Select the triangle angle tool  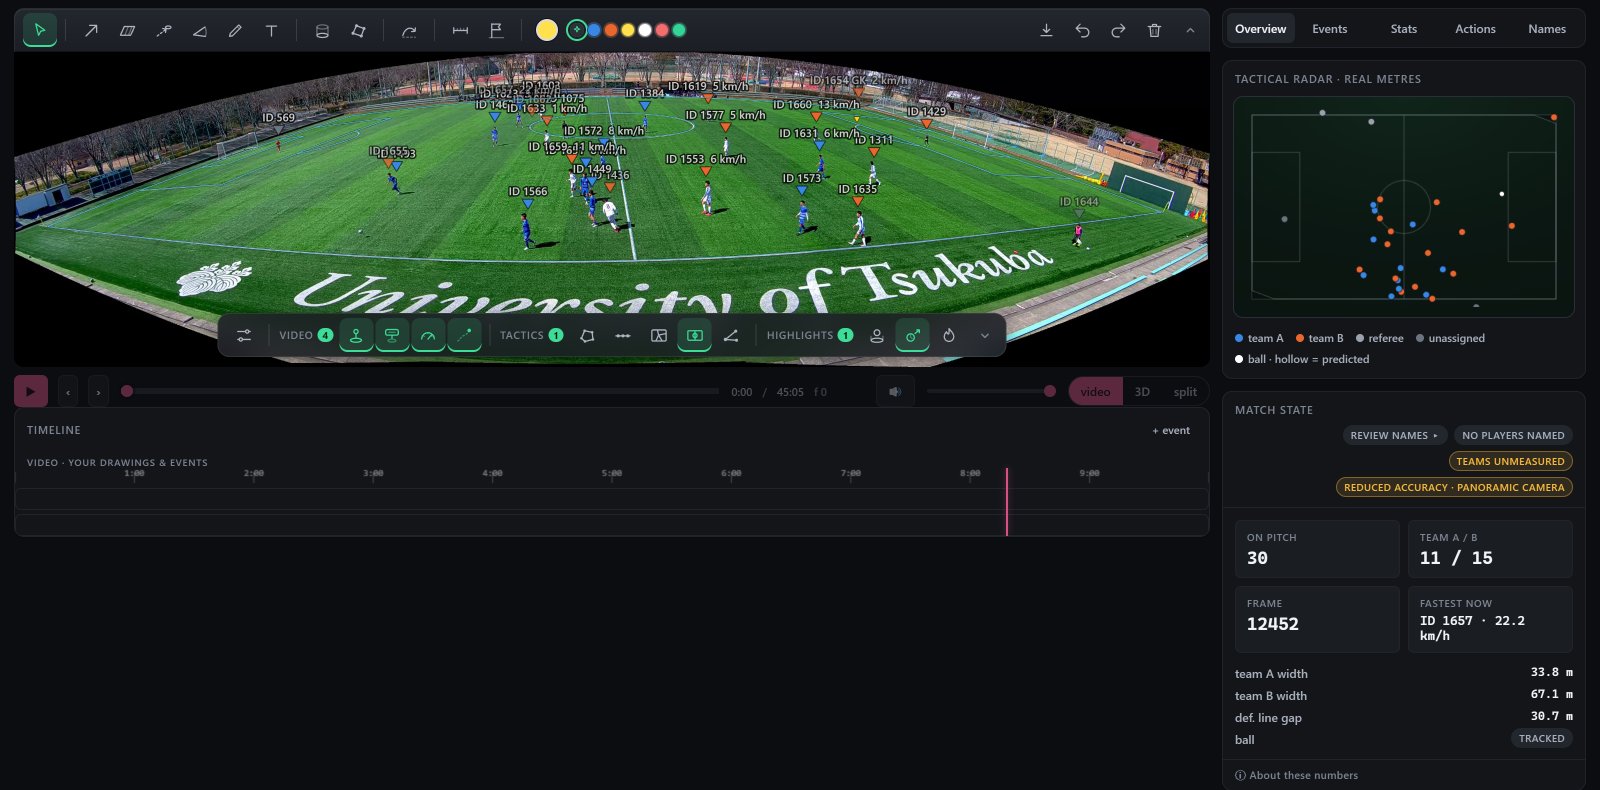(199, 30)
